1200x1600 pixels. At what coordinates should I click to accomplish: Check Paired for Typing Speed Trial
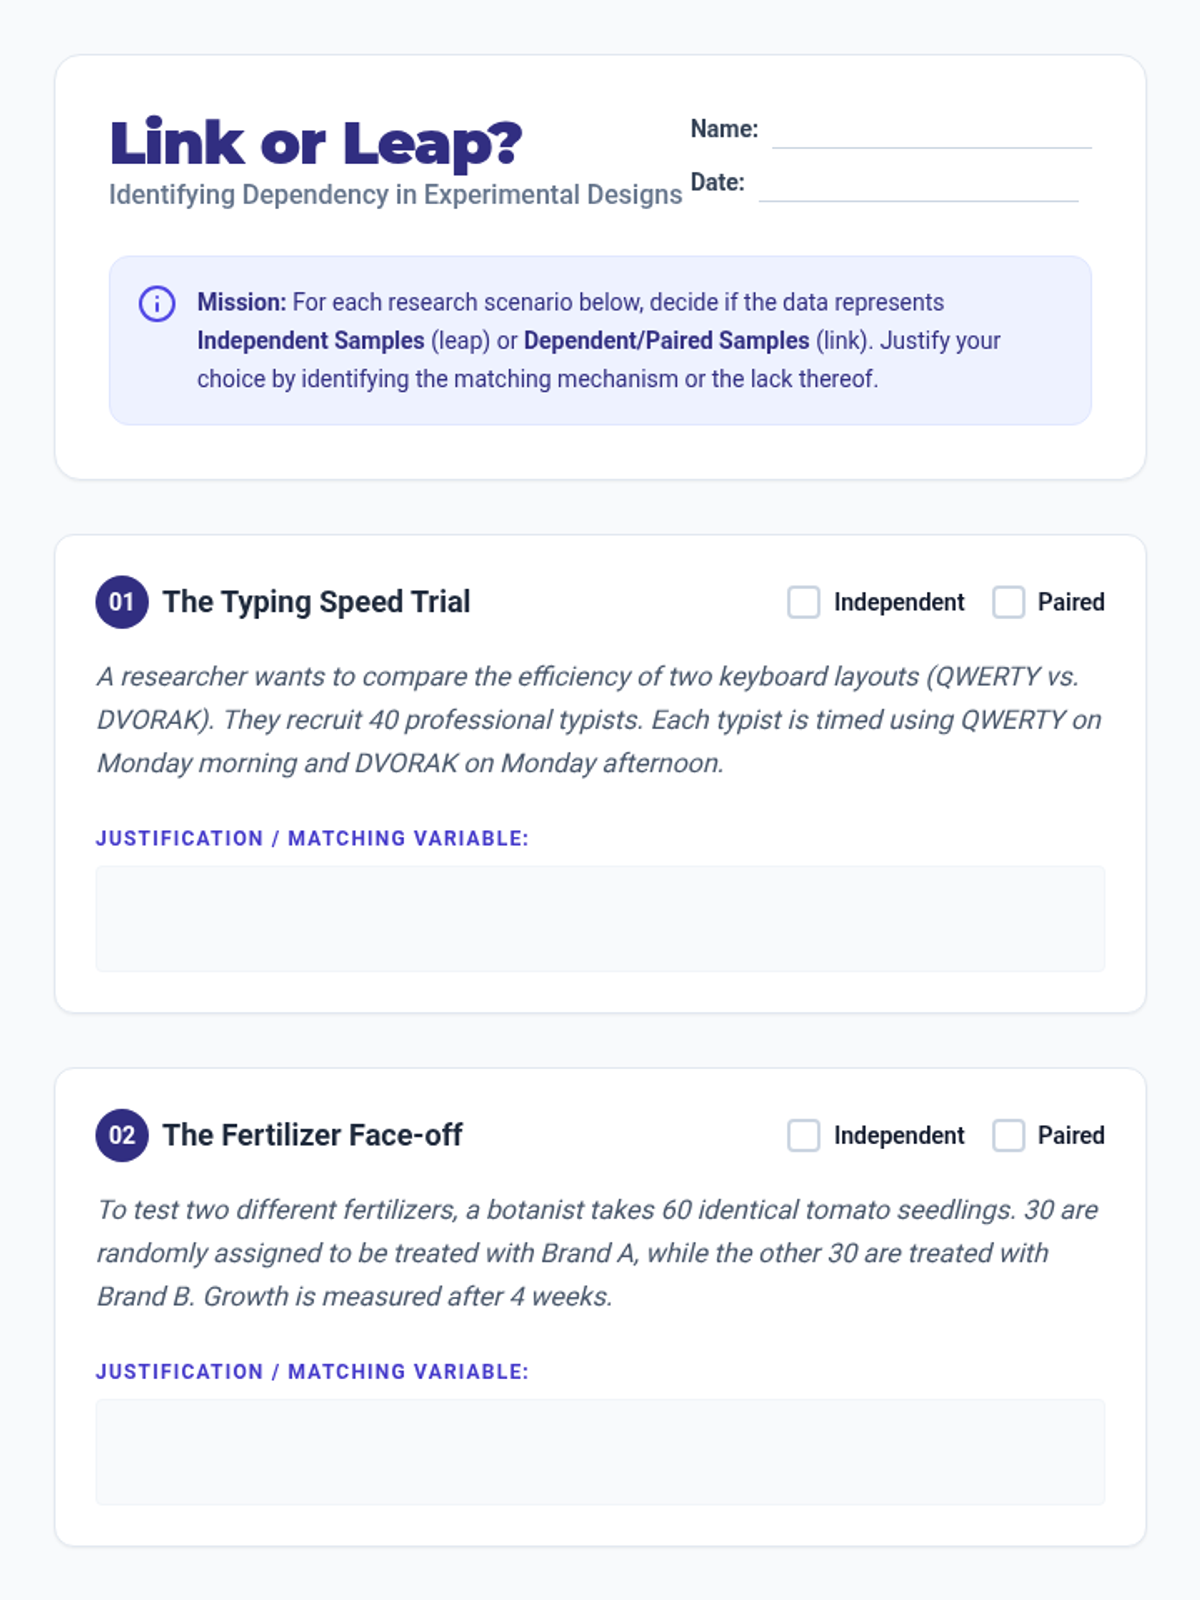click(x=1008, y=602)
